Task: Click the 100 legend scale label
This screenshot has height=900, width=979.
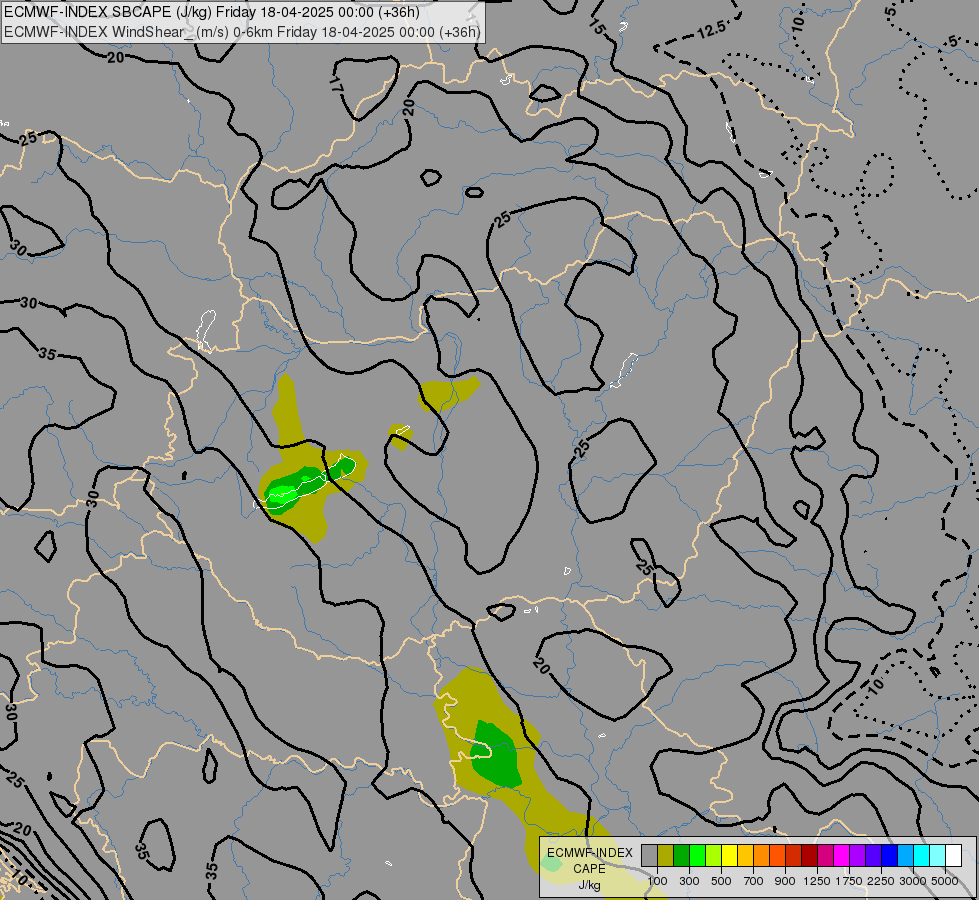Action: 657,881
